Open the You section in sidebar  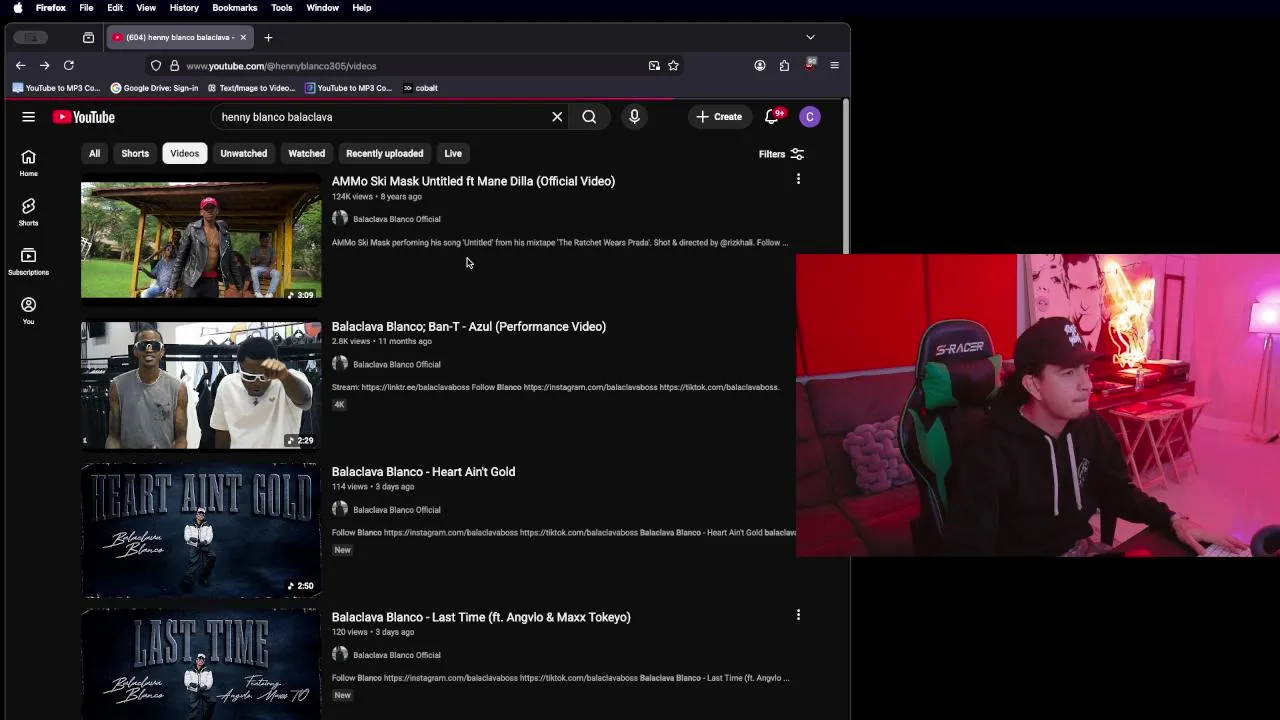click(x=28, y=310)
